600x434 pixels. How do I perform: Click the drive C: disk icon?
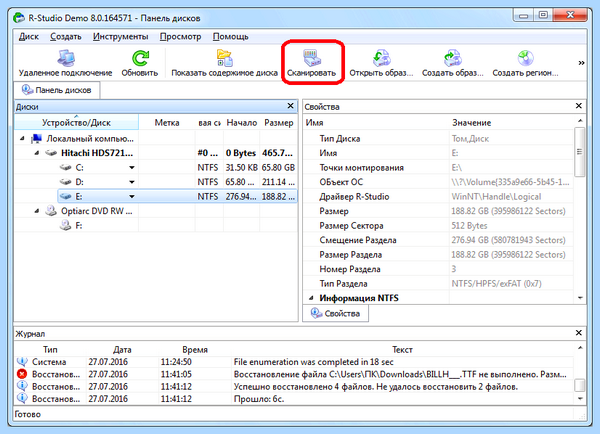click(x=65, y=167)
